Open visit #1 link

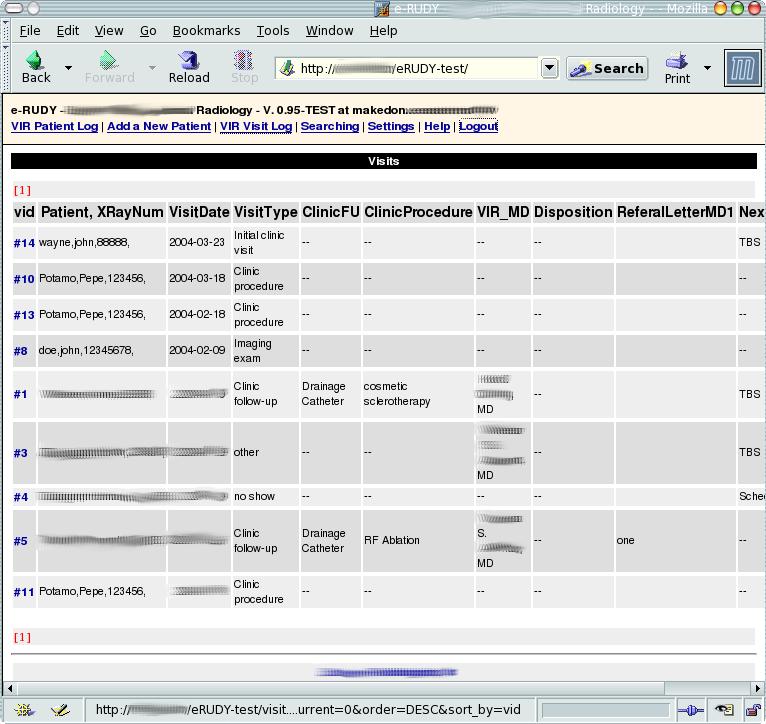point(21,394)
